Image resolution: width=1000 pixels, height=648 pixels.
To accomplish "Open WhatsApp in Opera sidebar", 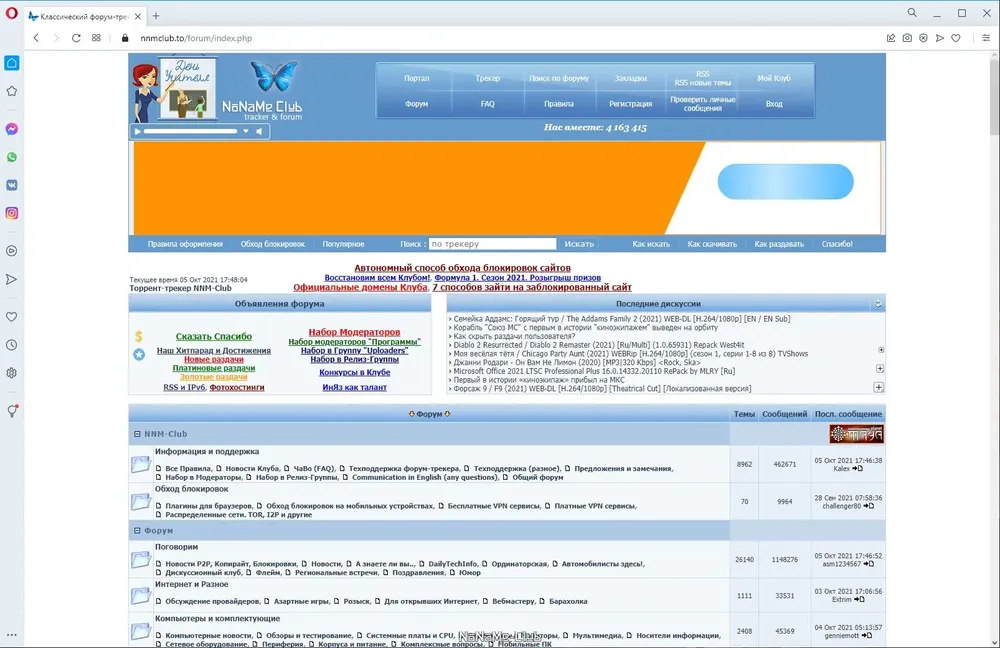I will [x=11, y=157].
